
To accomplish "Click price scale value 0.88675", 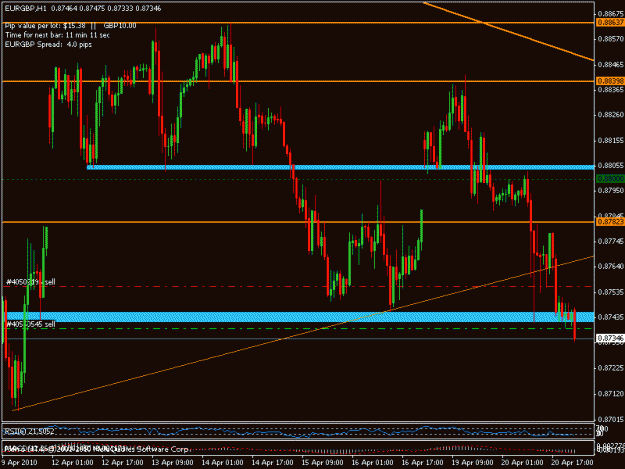I will tap(610, 14).
